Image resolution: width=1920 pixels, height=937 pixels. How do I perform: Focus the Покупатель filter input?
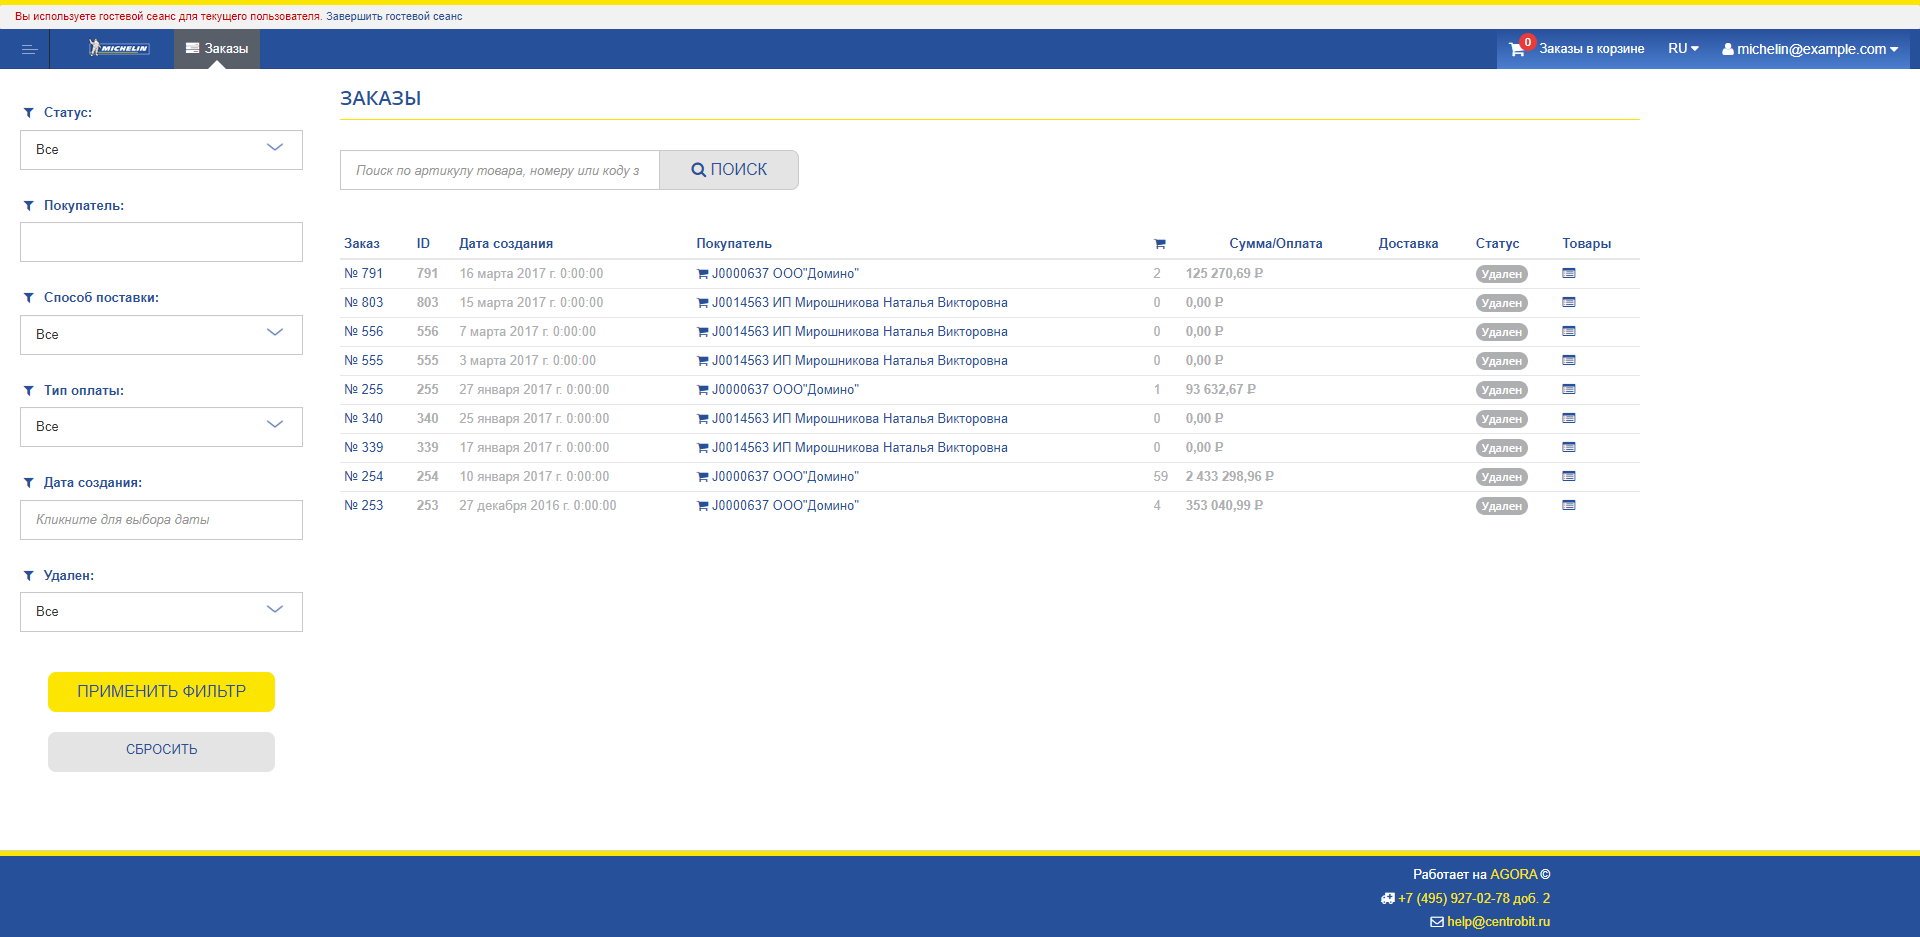pyautogui.click(x=161, y=242)
